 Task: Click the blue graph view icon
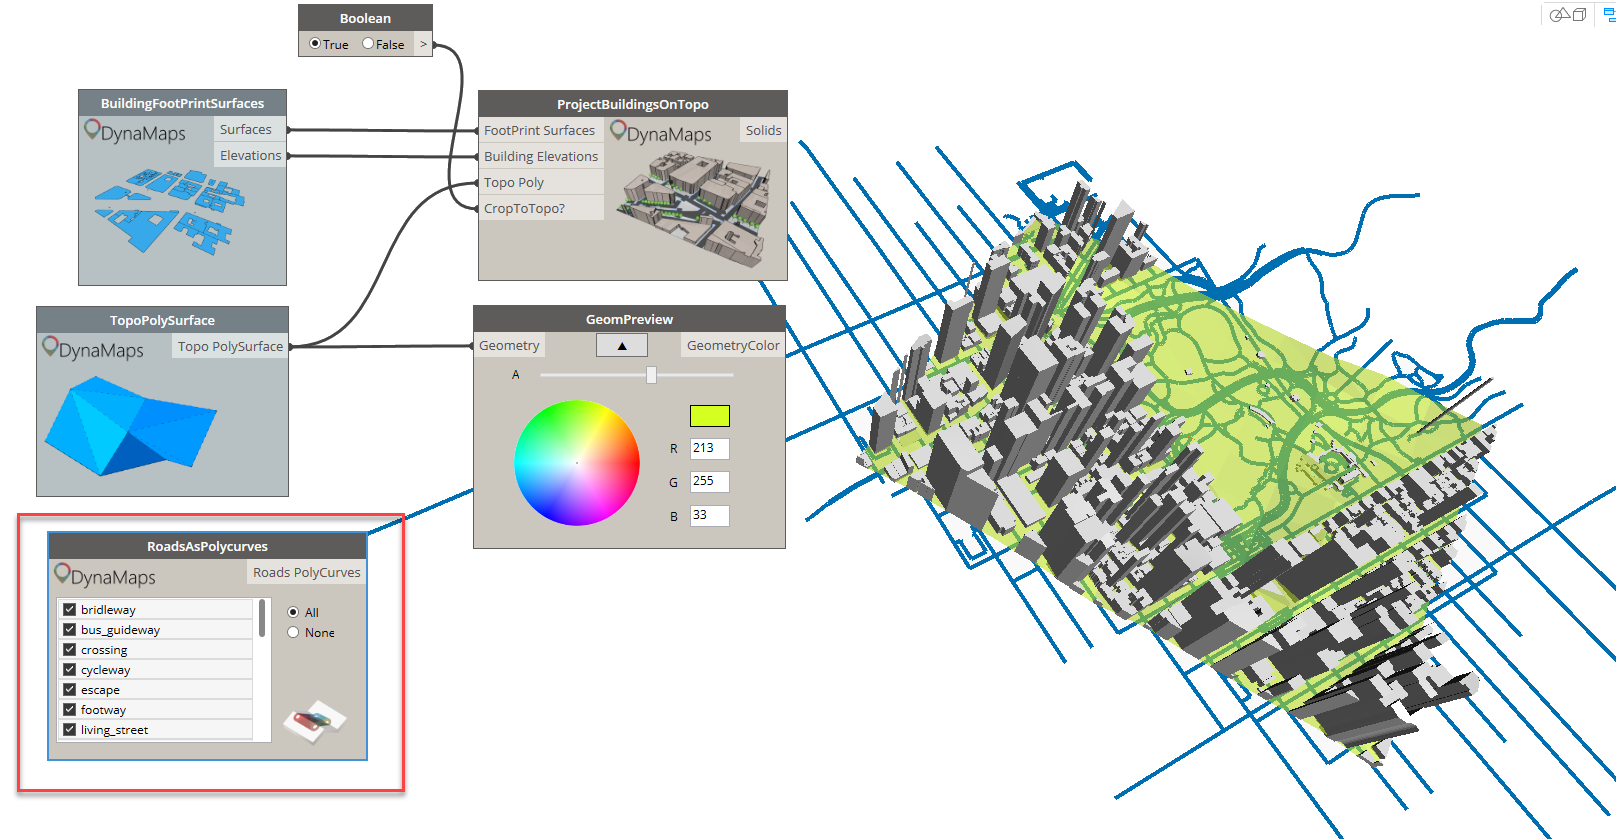[1609, 14]
